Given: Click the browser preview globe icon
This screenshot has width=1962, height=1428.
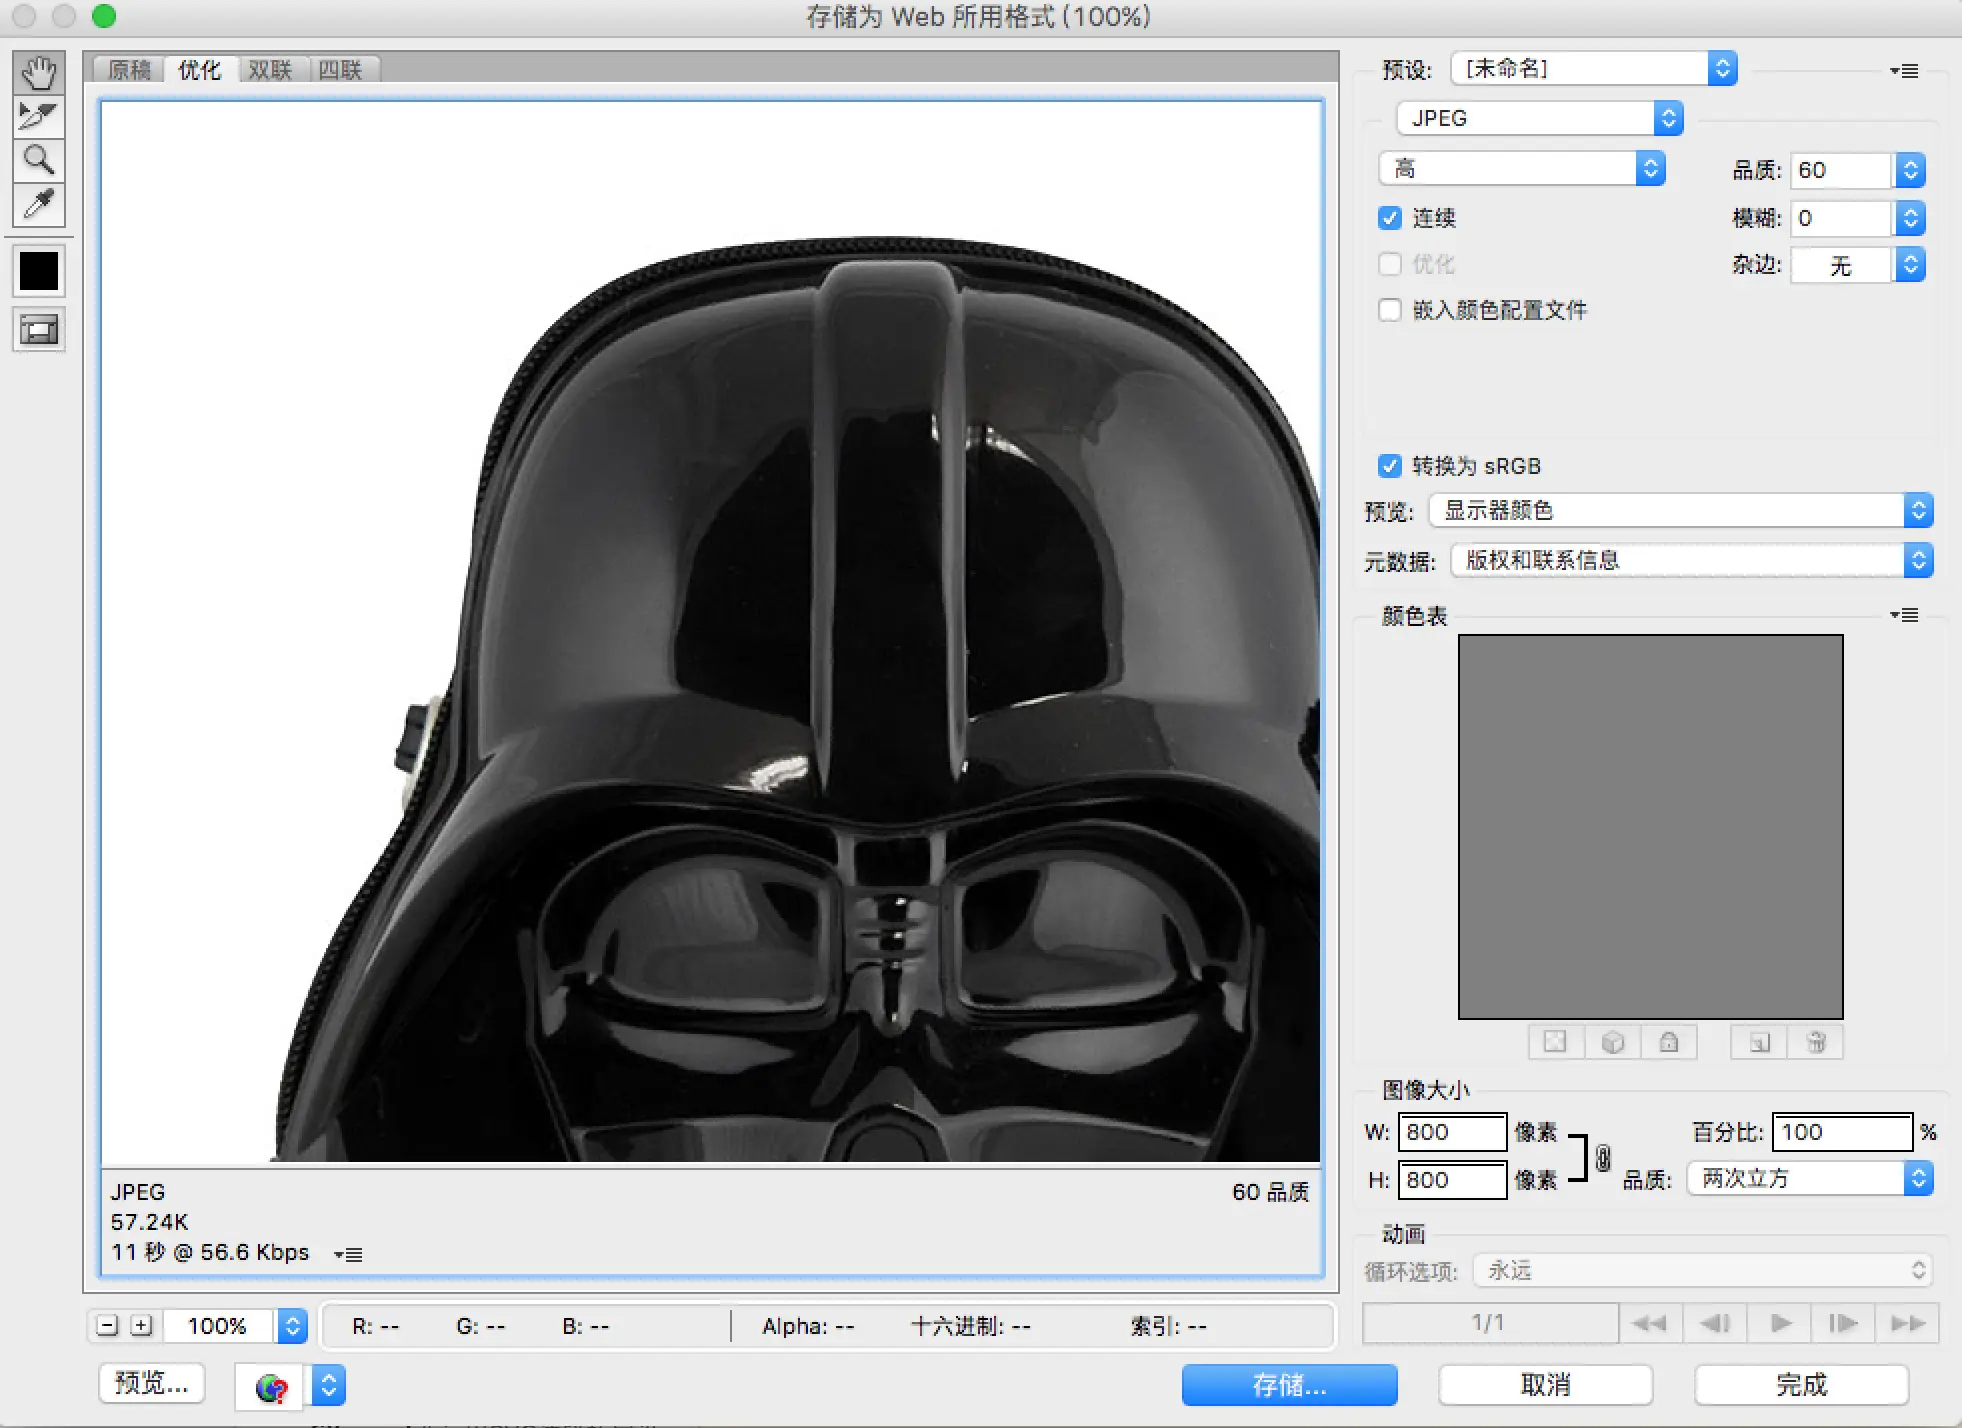Looking at the screenshot, I should click(x=270, y=1387).
